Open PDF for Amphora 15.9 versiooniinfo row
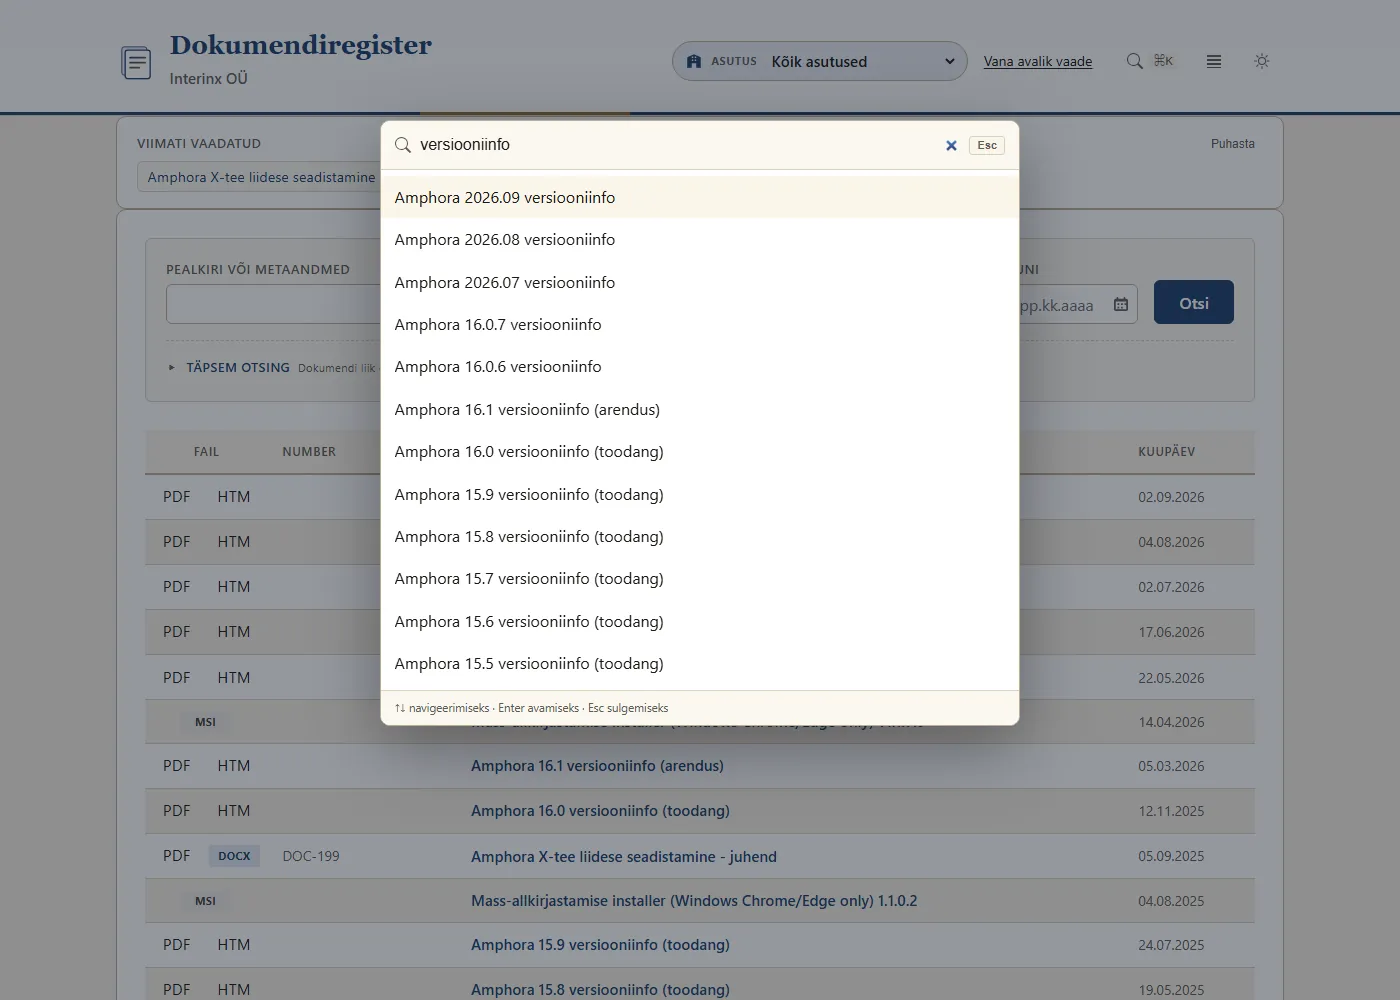Image resolution: width=1400 pixels, height=1000 pixels. point(176,944)
